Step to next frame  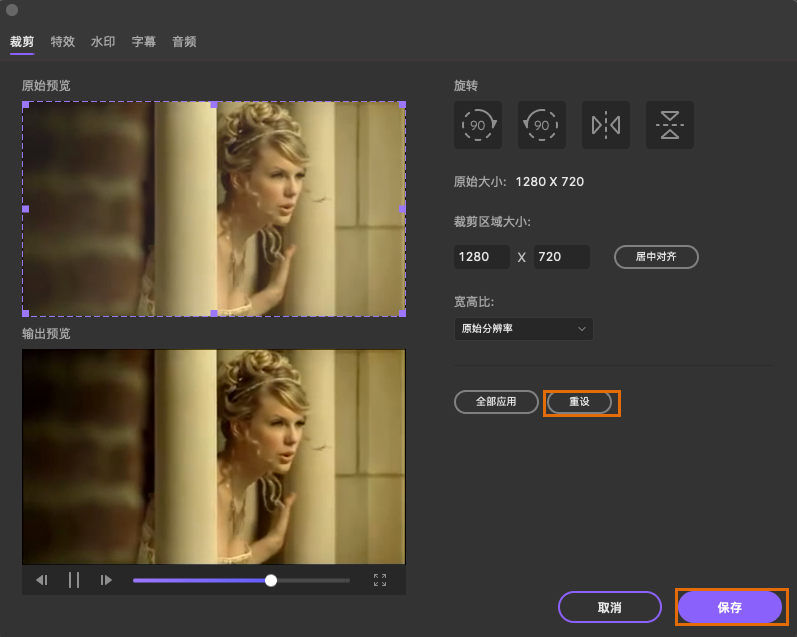point(106,580)
